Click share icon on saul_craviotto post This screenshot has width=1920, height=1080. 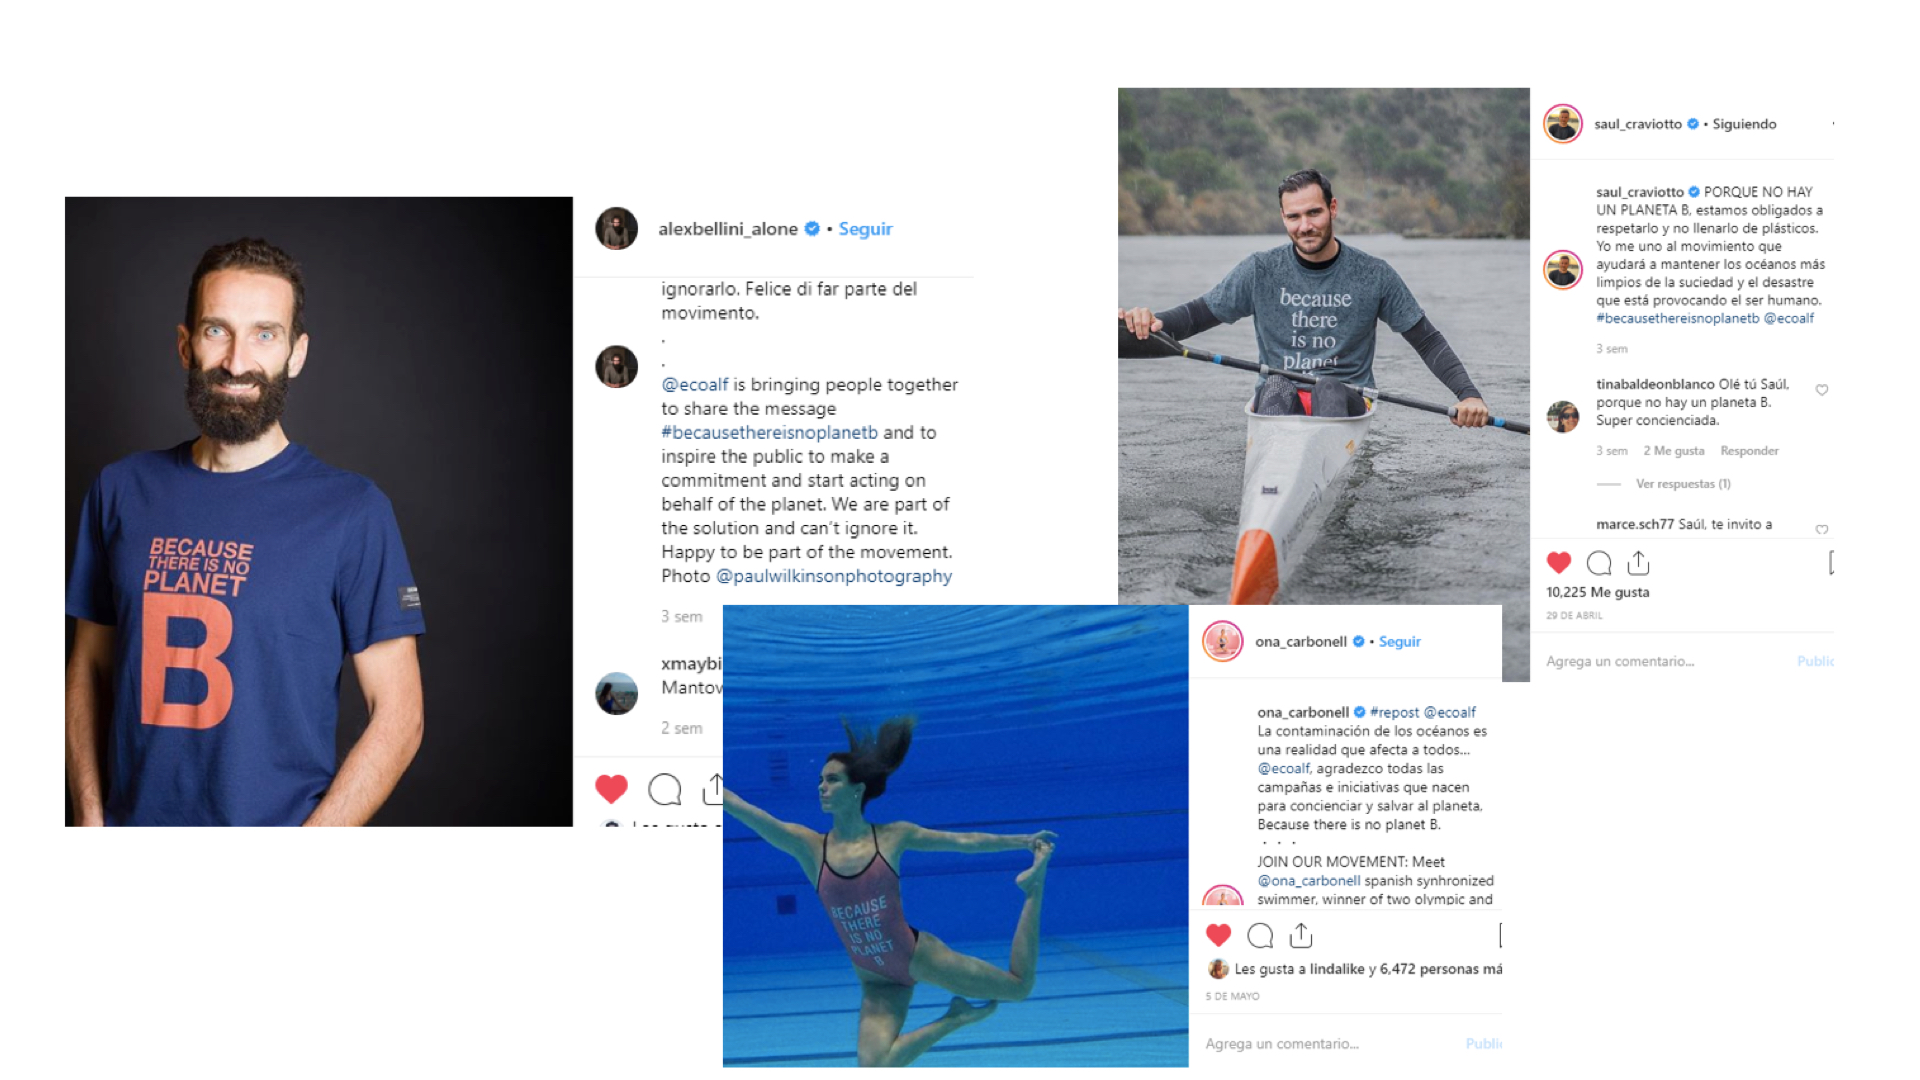click(x=1638, y=563)
